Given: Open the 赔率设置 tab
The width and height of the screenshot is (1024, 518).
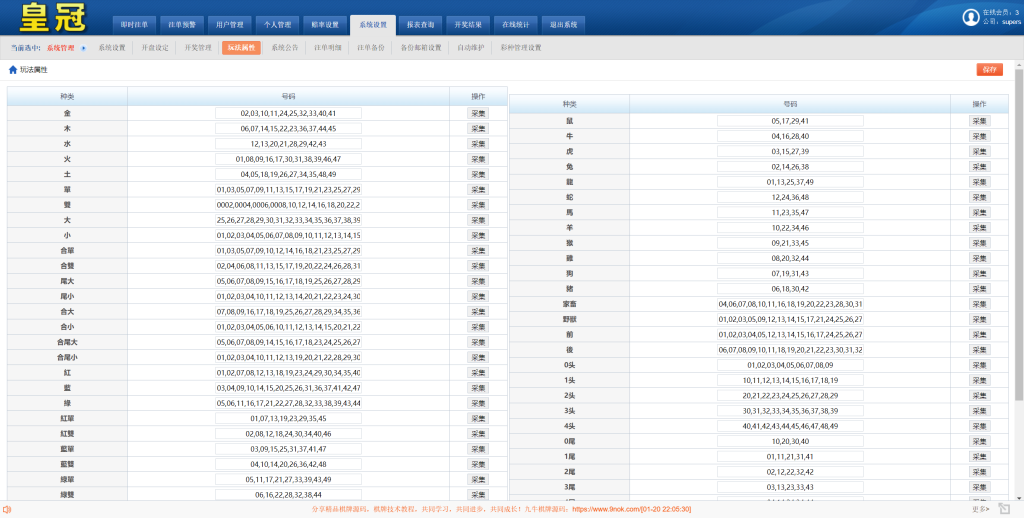Looking at the screenshot, I should 325,25.
